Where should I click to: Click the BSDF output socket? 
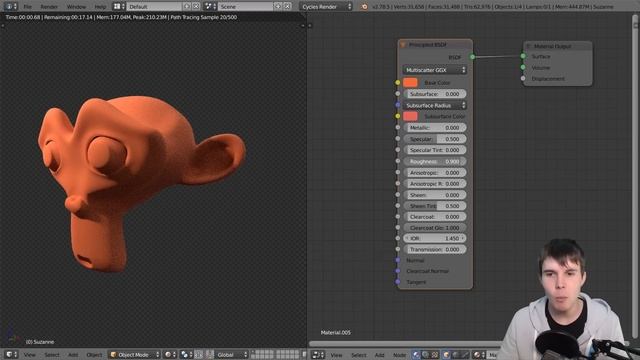click(472, 57)
